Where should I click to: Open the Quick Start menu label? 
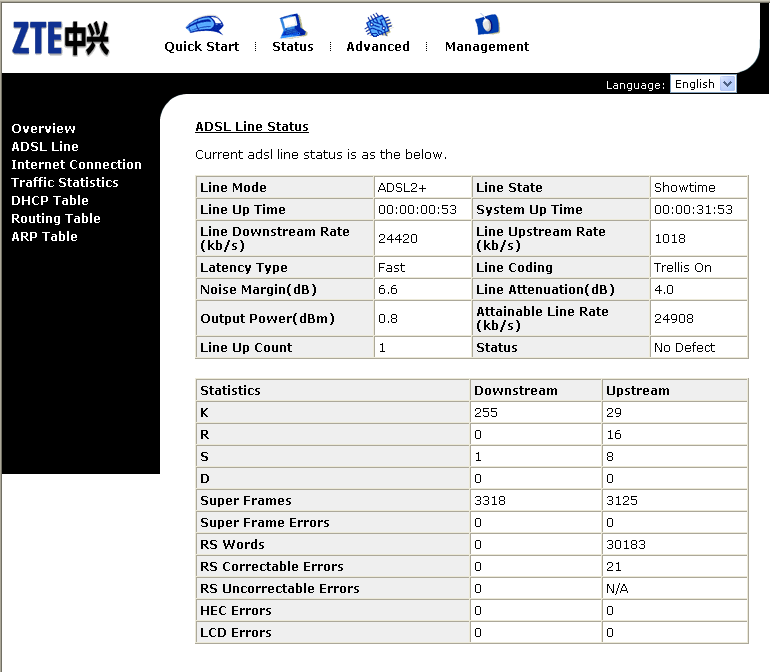202,47
